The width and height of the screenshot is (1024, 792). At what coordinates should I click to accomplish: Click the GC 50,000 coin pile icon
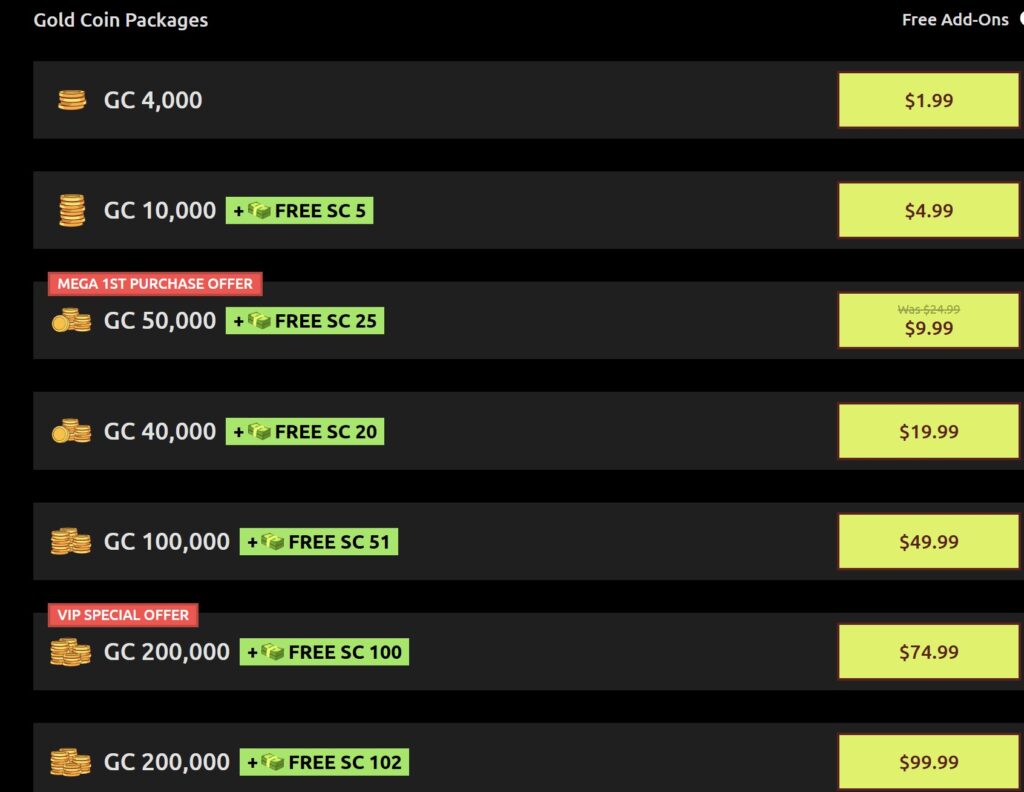[71, 320]
